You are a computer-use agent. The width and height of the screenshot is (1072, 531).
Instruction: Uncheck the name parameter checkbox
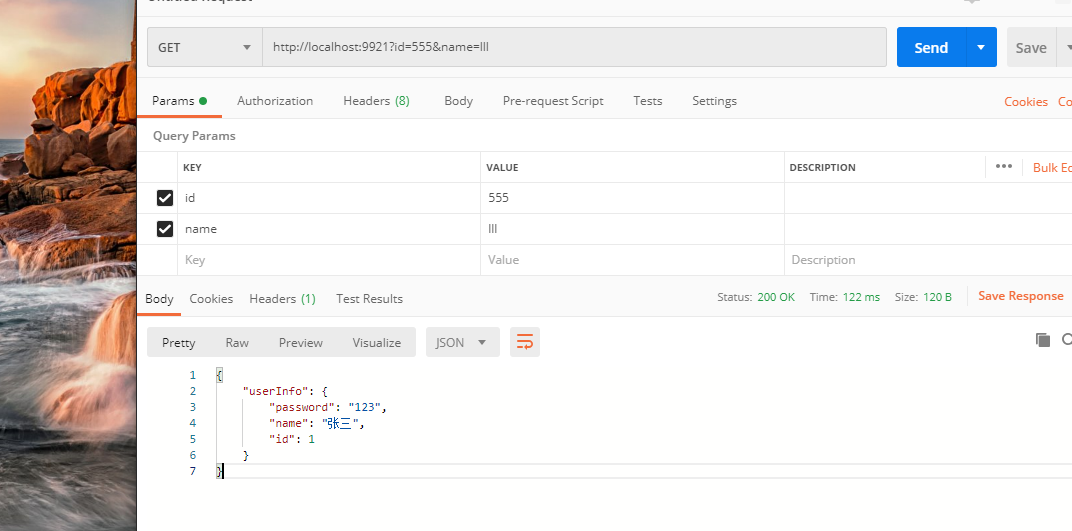point(165,229)
